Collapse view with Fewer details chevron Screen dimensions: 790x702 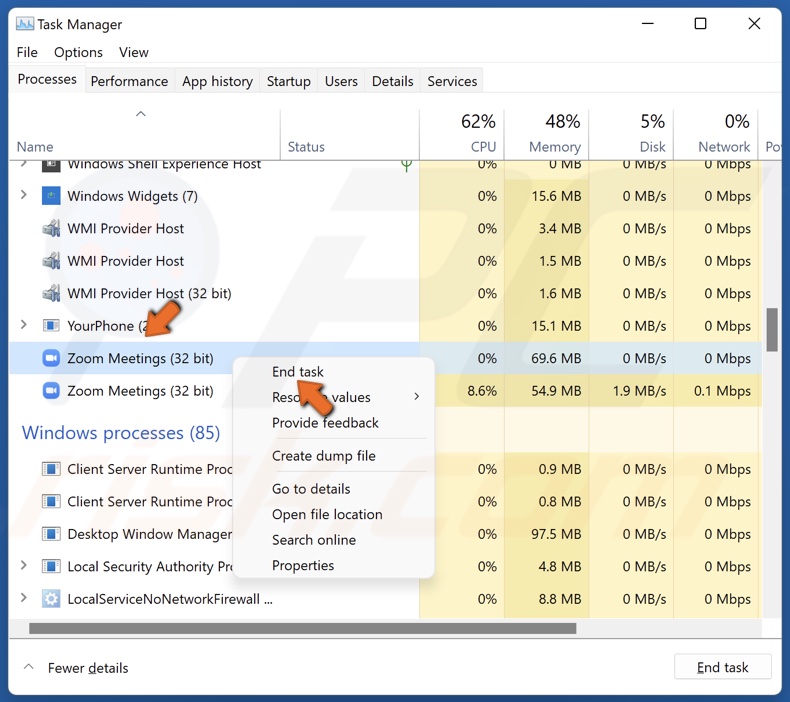pos(29,667)
